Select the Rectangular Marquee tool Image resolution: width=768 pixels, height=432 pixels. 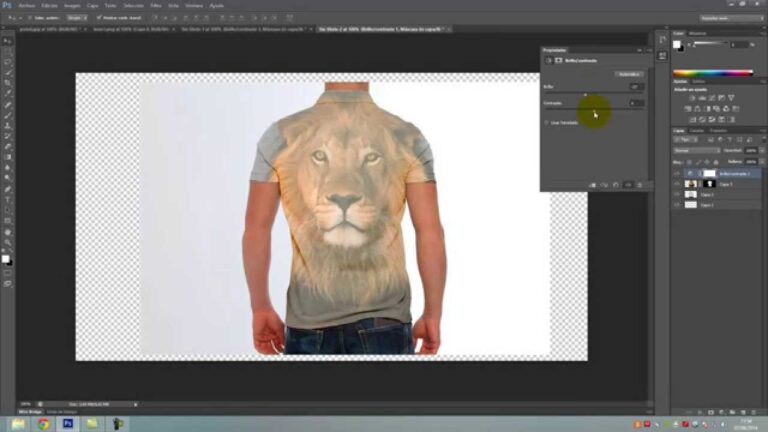click(x=7, y=51)
